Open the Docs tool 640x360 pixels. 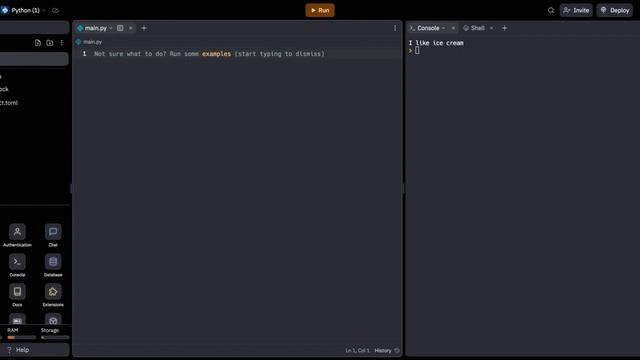(17, 295)
